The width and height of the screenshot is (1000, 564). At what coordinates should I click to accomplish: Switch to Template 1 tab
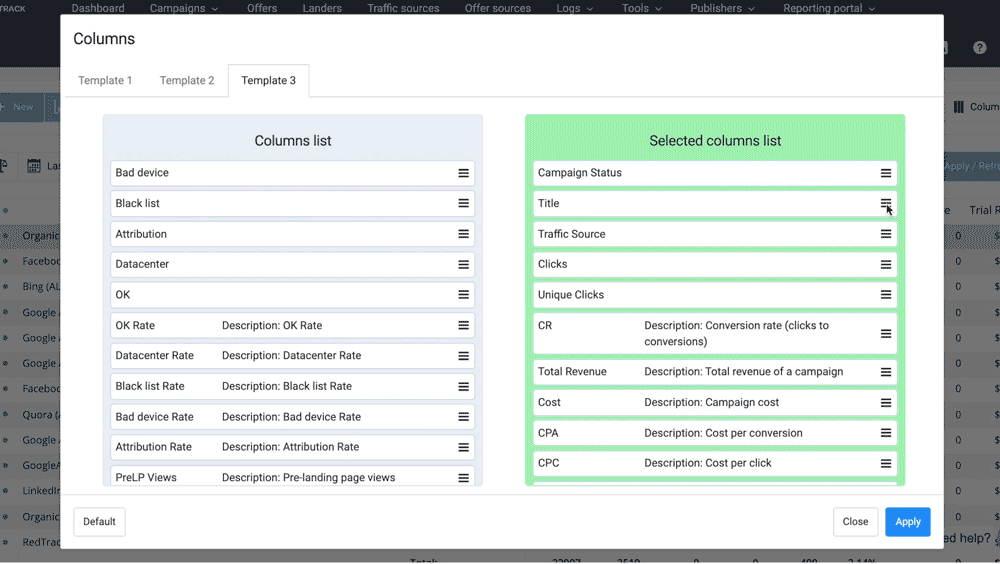105,81
